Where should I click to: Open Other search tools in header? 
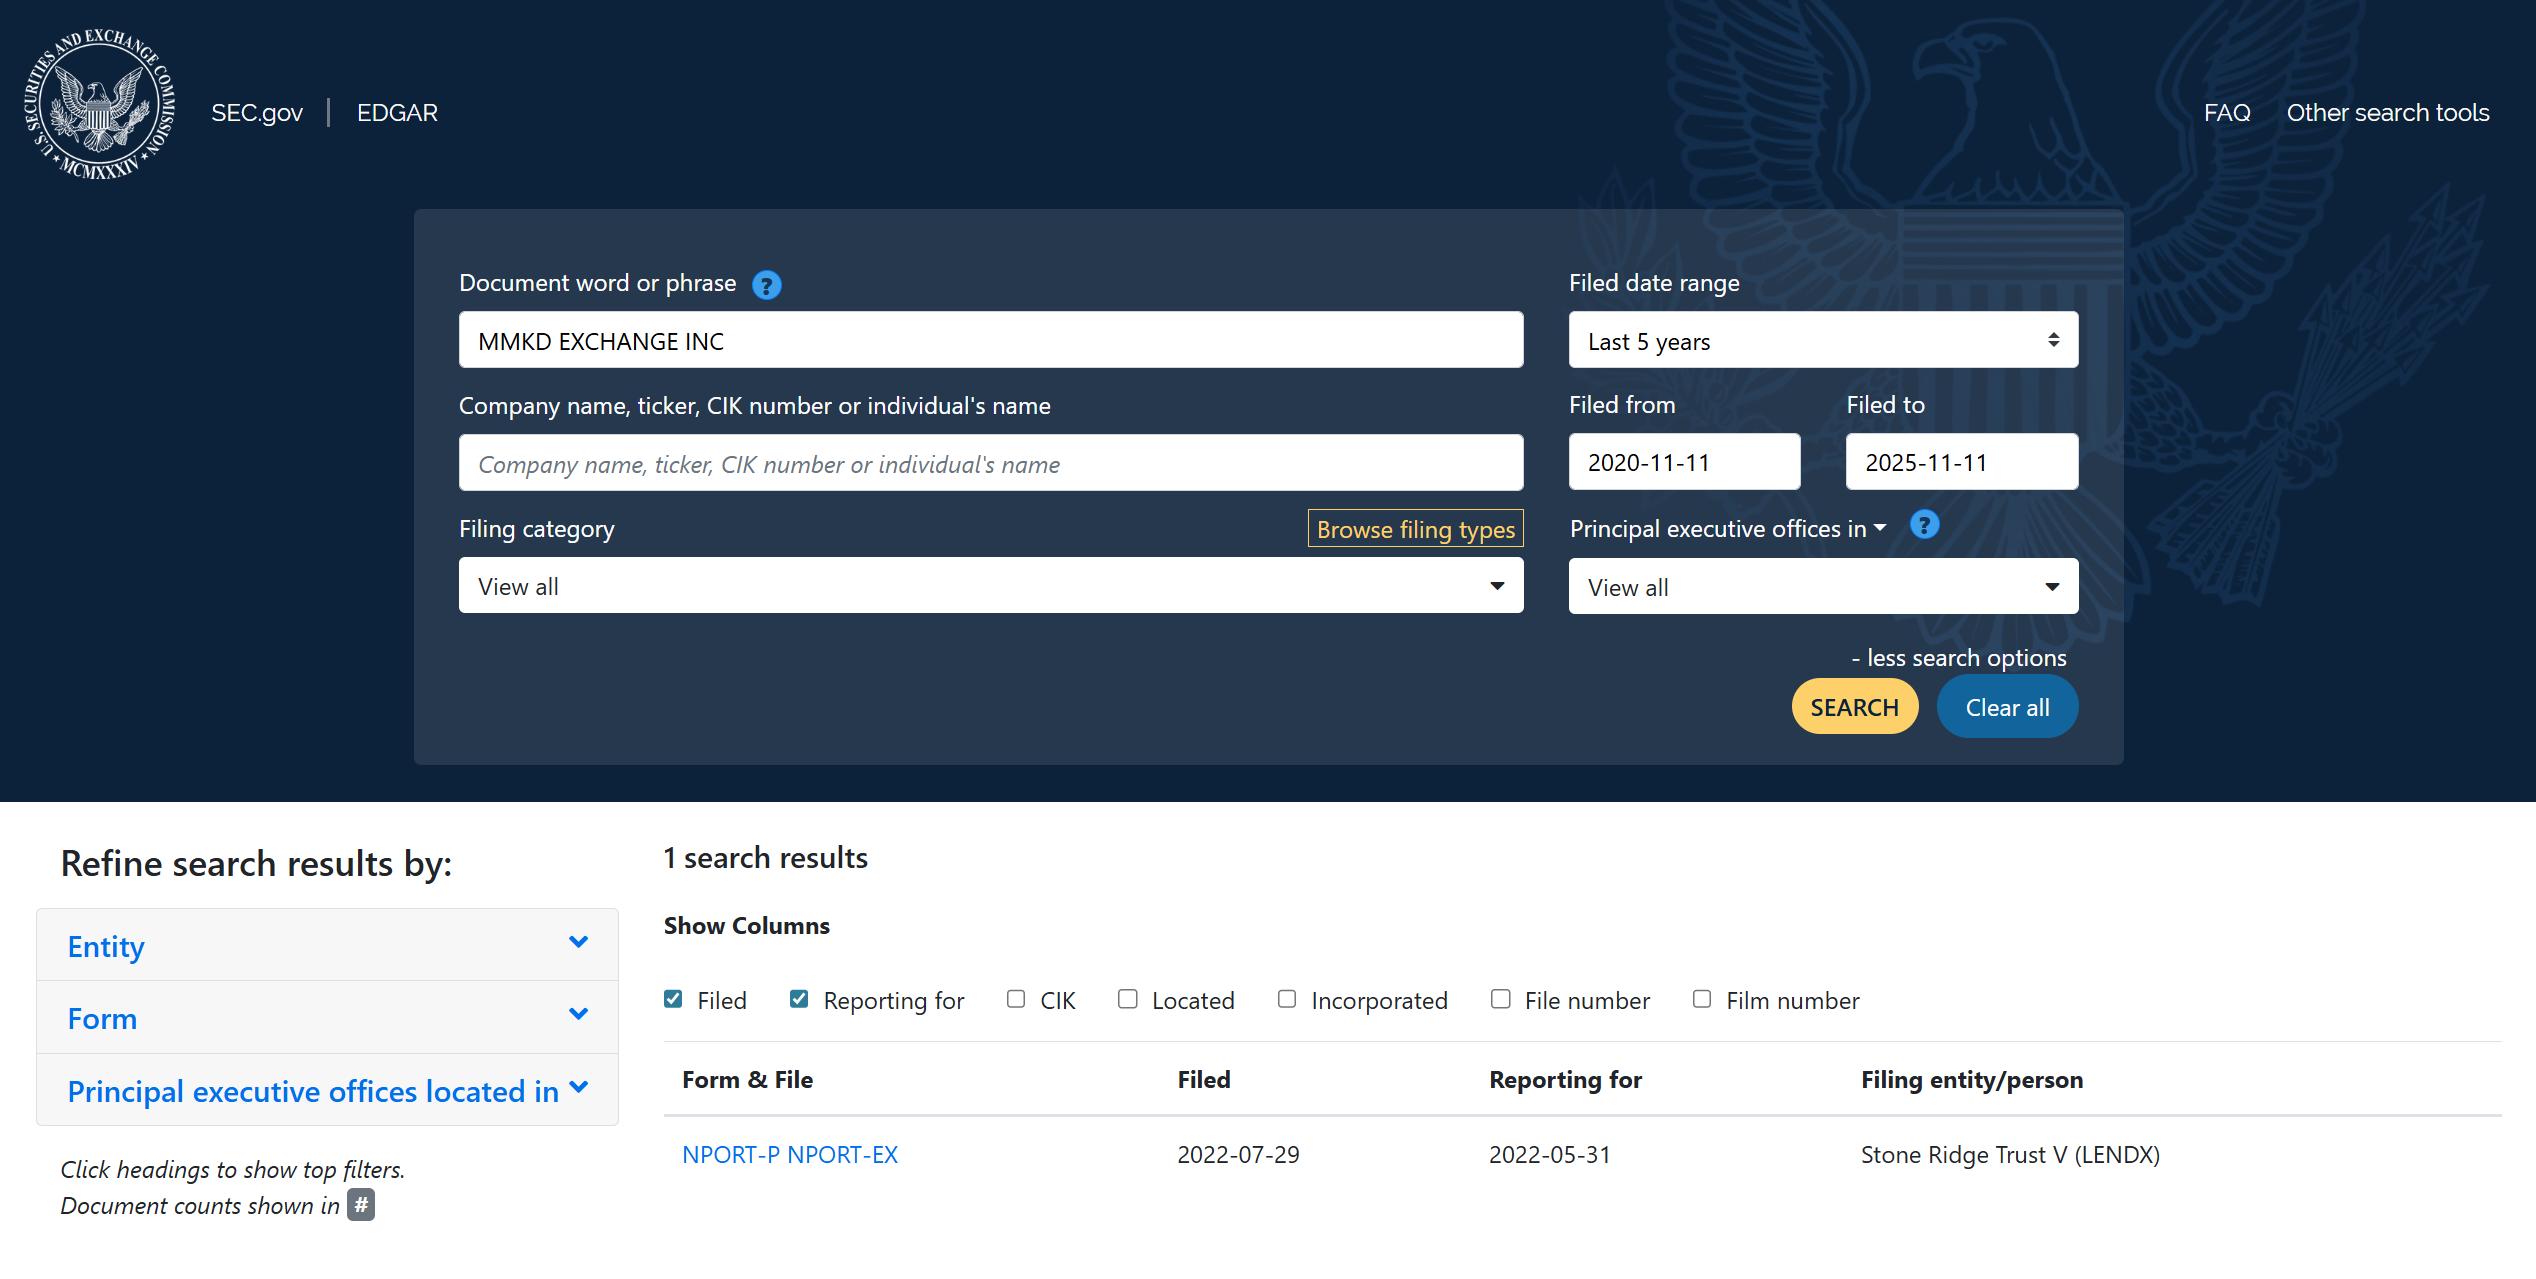2388,113
